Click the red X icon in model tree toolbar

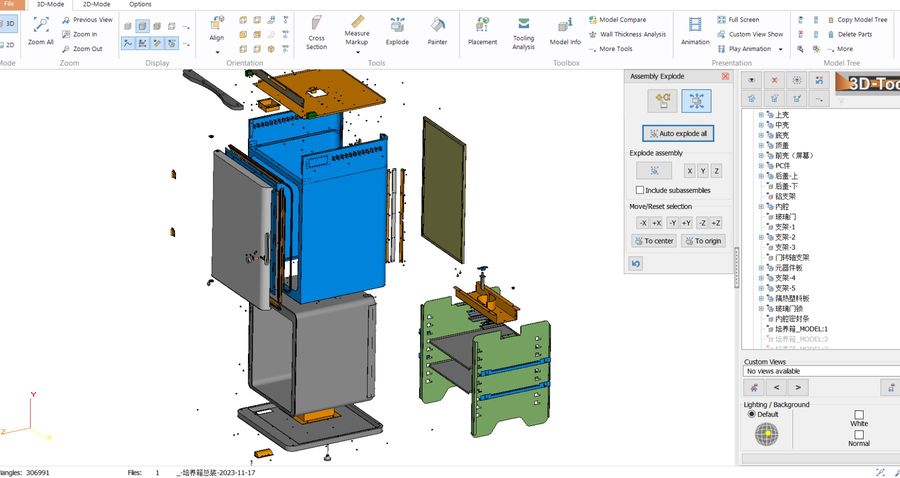pyautogui.click(x=774, y=80)
